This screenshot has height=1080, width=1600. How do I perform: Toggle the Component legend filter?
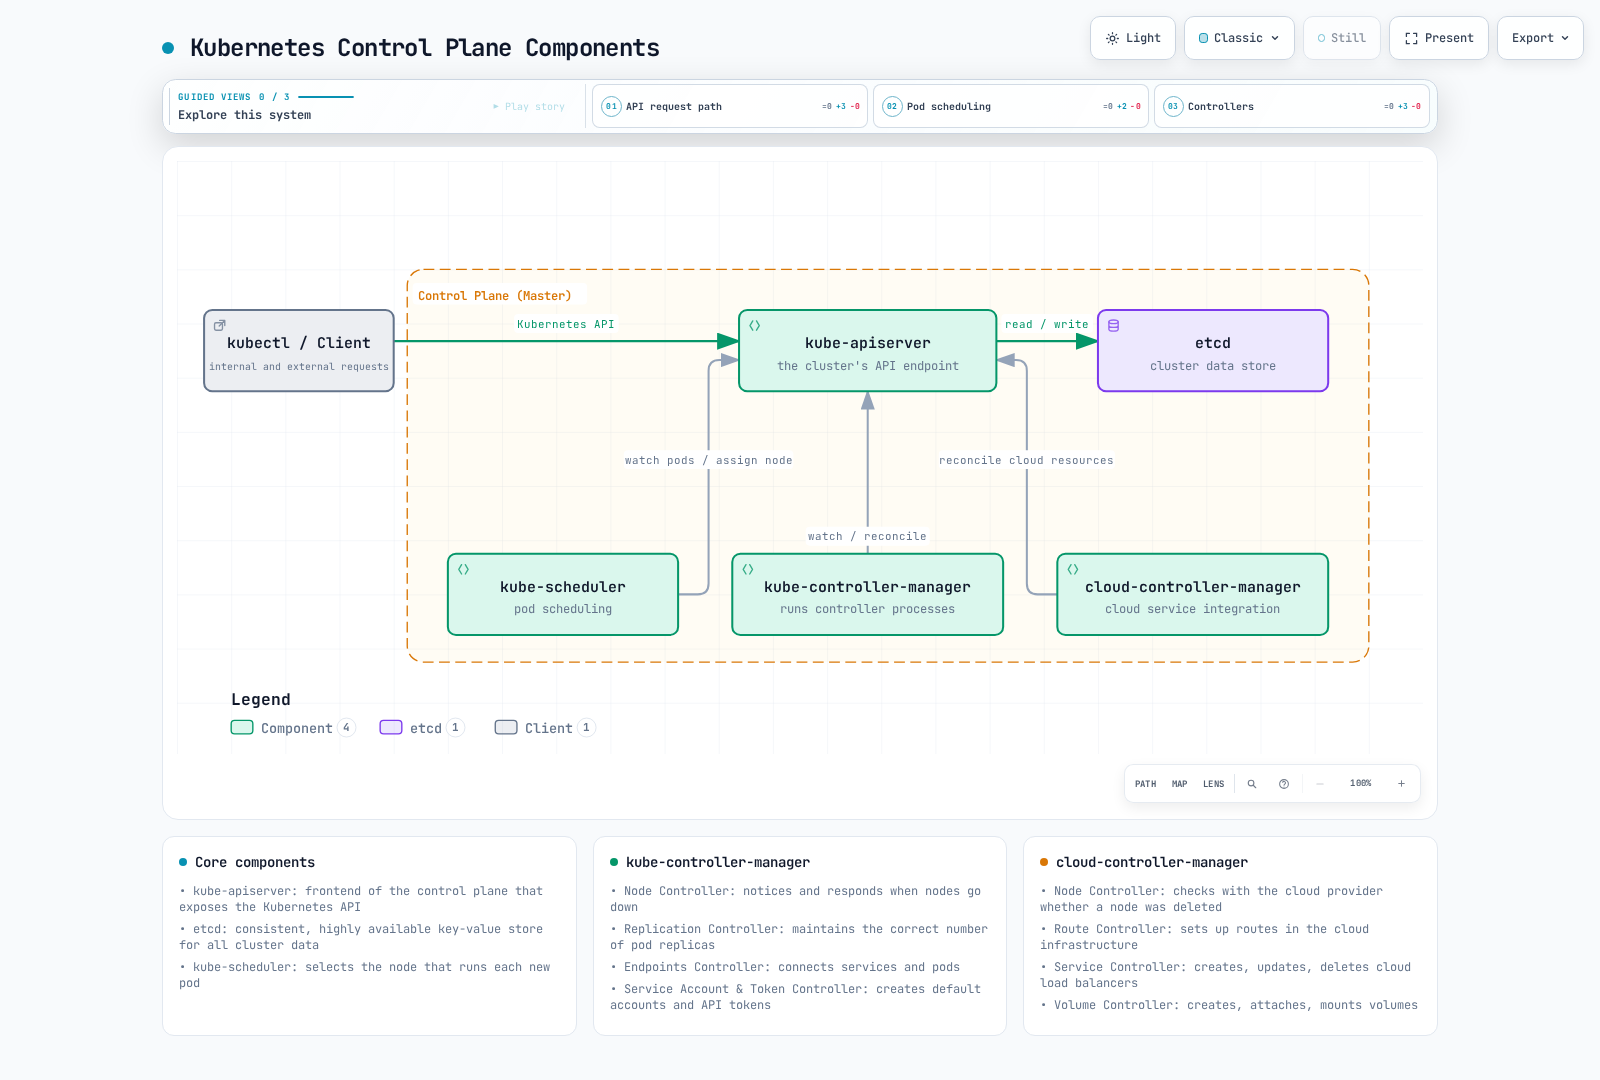click(293, 728)
